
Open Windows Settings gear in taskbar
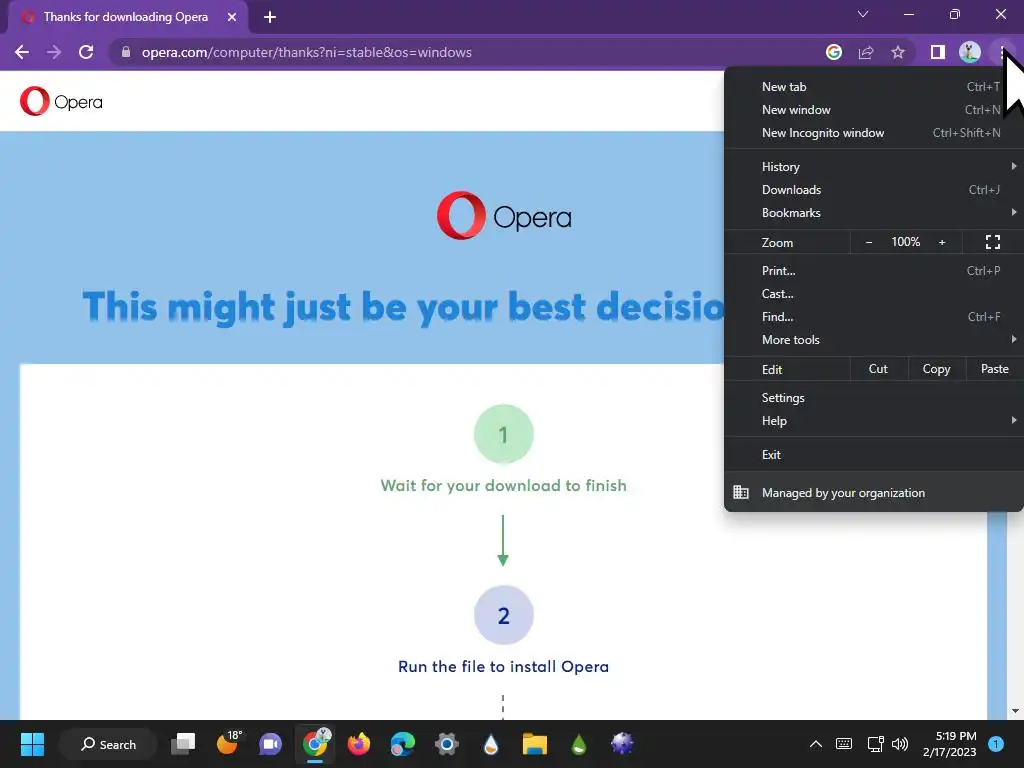tap(447, 744)
